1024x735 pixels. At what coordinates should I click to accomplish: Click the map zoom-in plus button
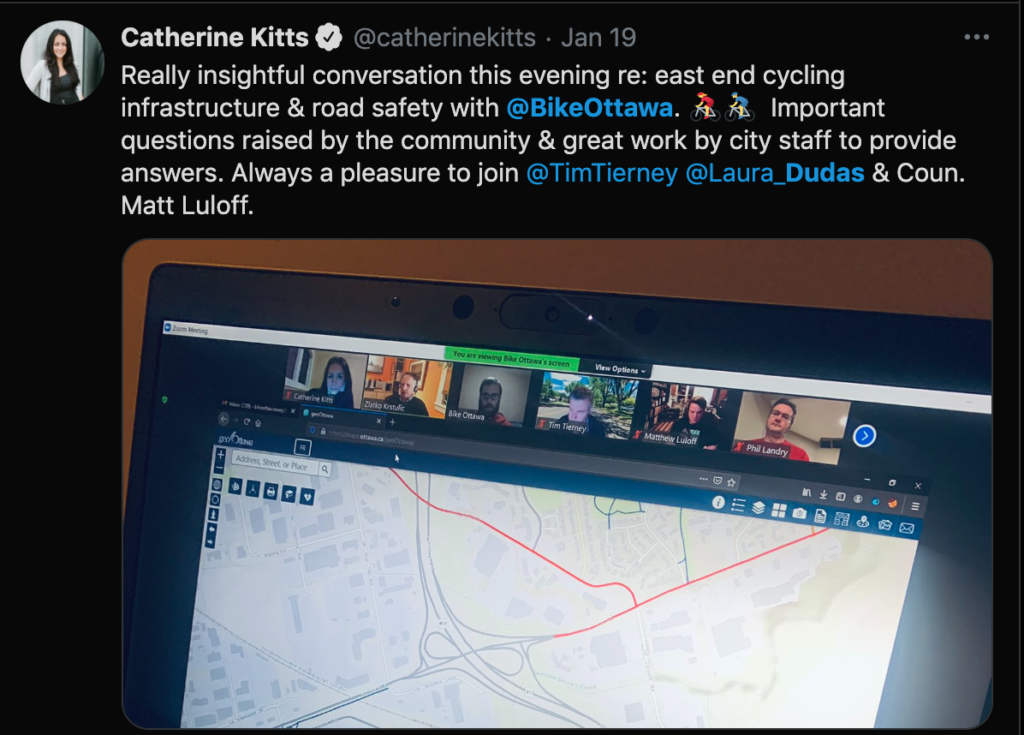221,454
